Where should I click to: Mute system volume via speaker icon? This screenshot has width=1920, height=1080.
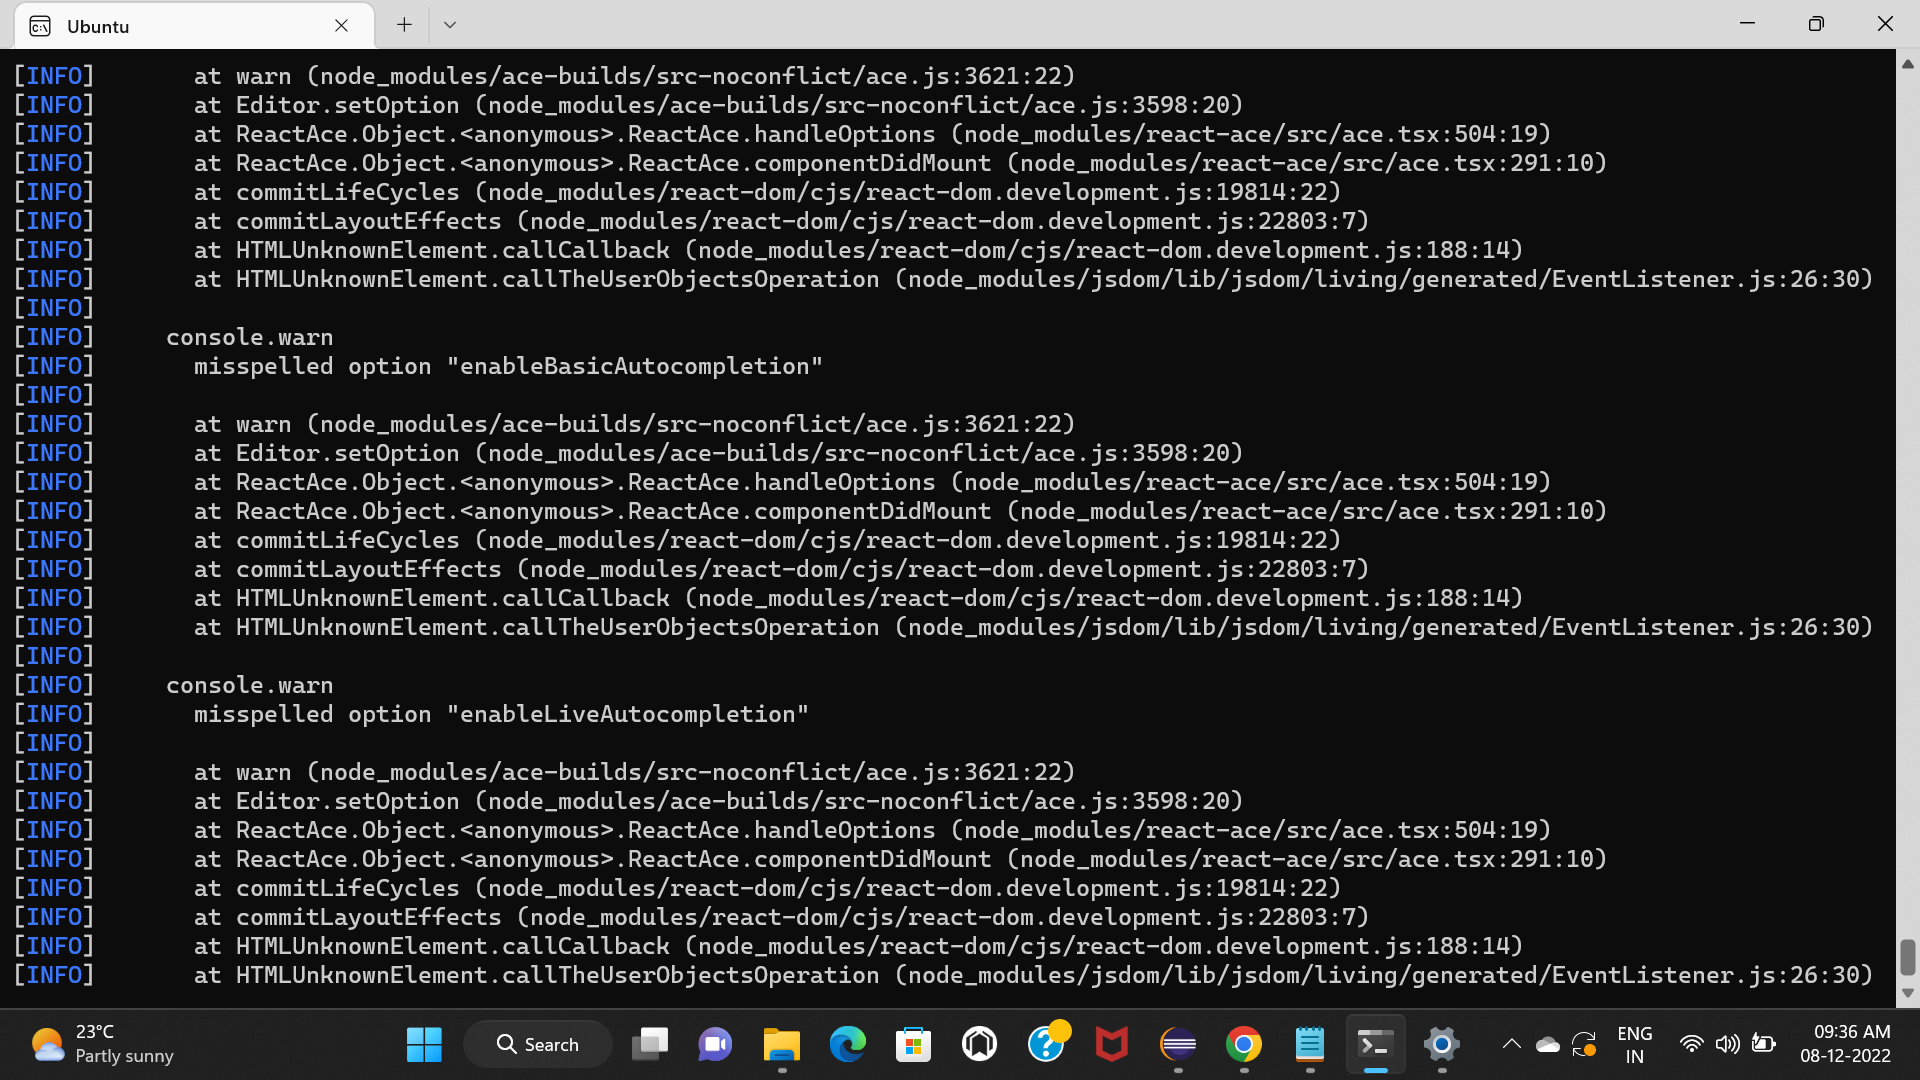click(x=1728, y=1044)
